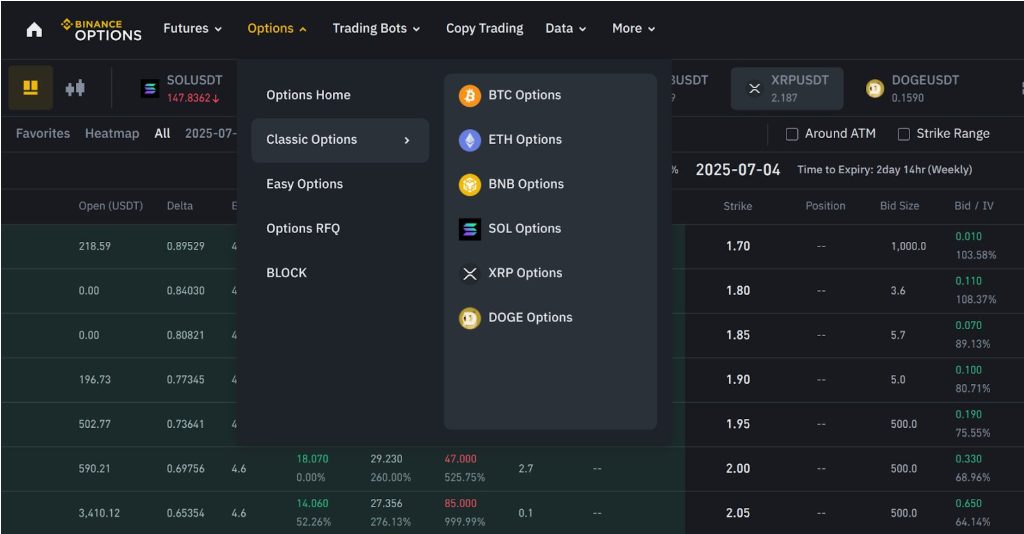Image resolution: width=1024 pixels, height=534 pixels.
Task: Click the Position column header
Action: click(x=825, y=206)
